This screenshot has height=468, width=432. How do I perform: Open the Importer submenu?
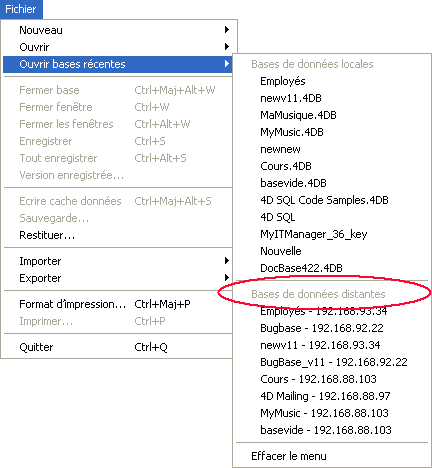[x=117, y=261]
